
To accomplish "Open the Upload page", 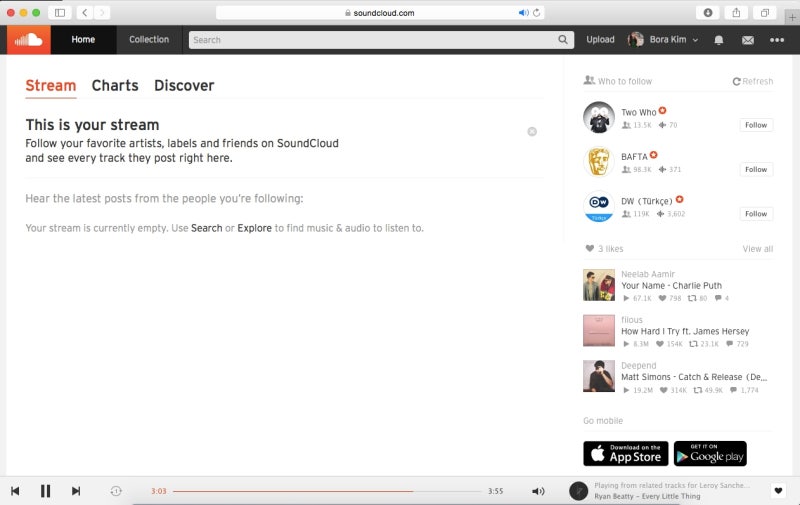I will (x=600, y=40).
